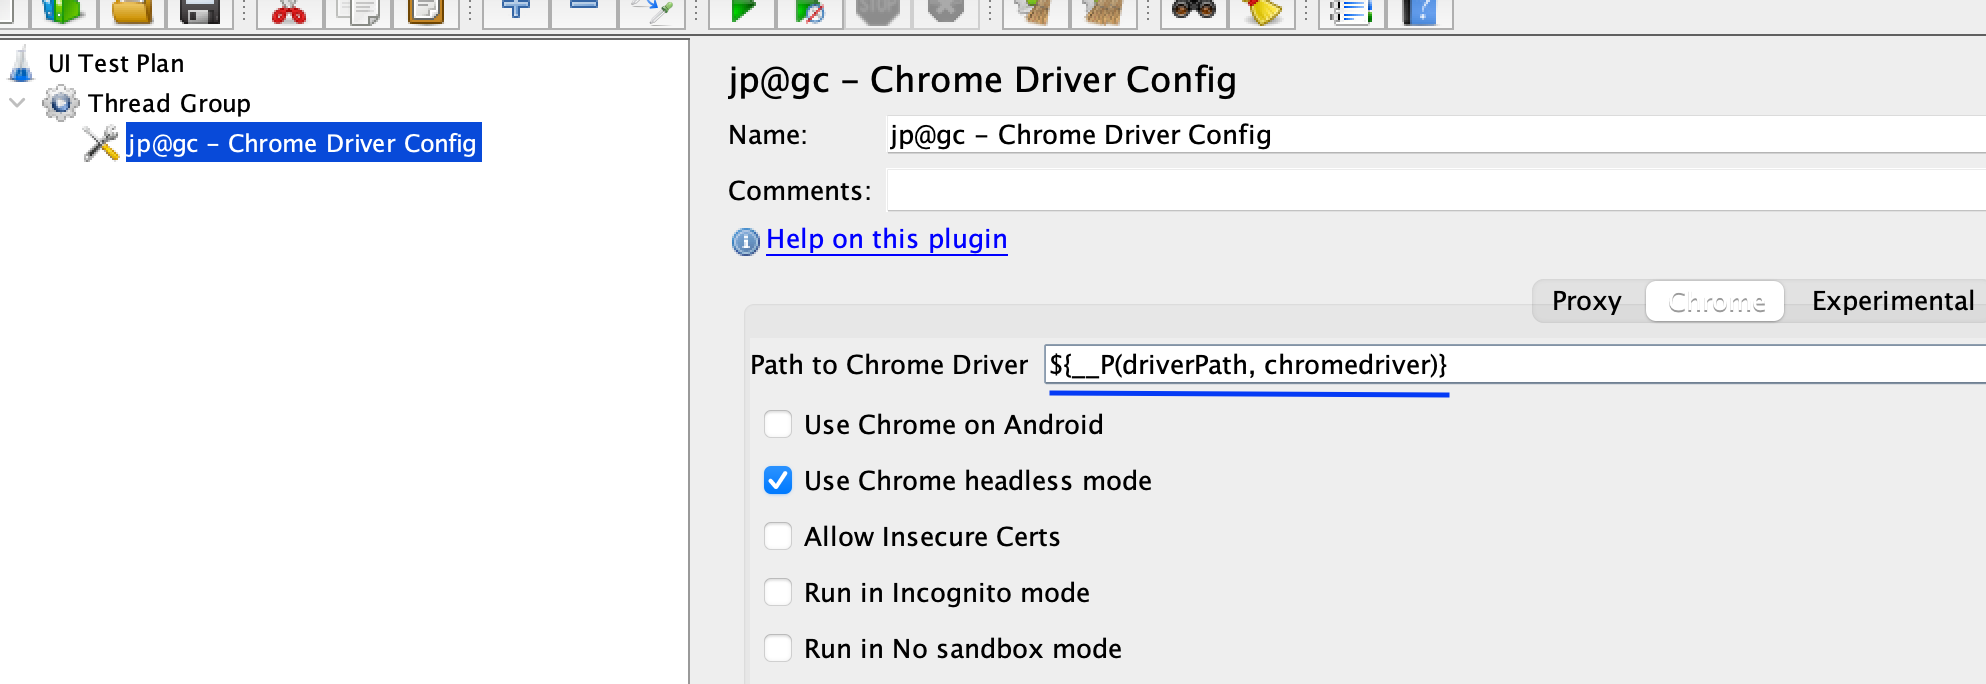
Task: Select the Chrome tab
Action: coord(1716,301)
